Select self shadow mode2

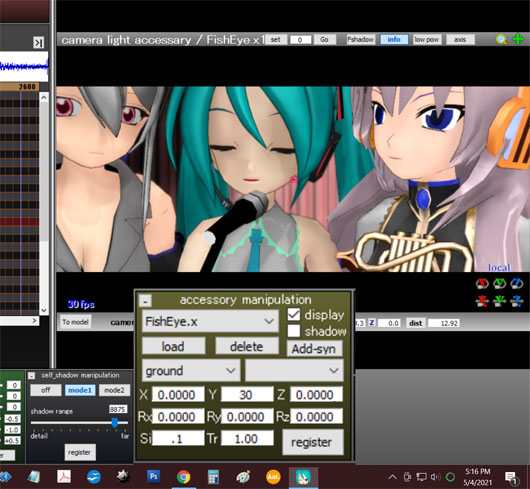tap(114, 390)
